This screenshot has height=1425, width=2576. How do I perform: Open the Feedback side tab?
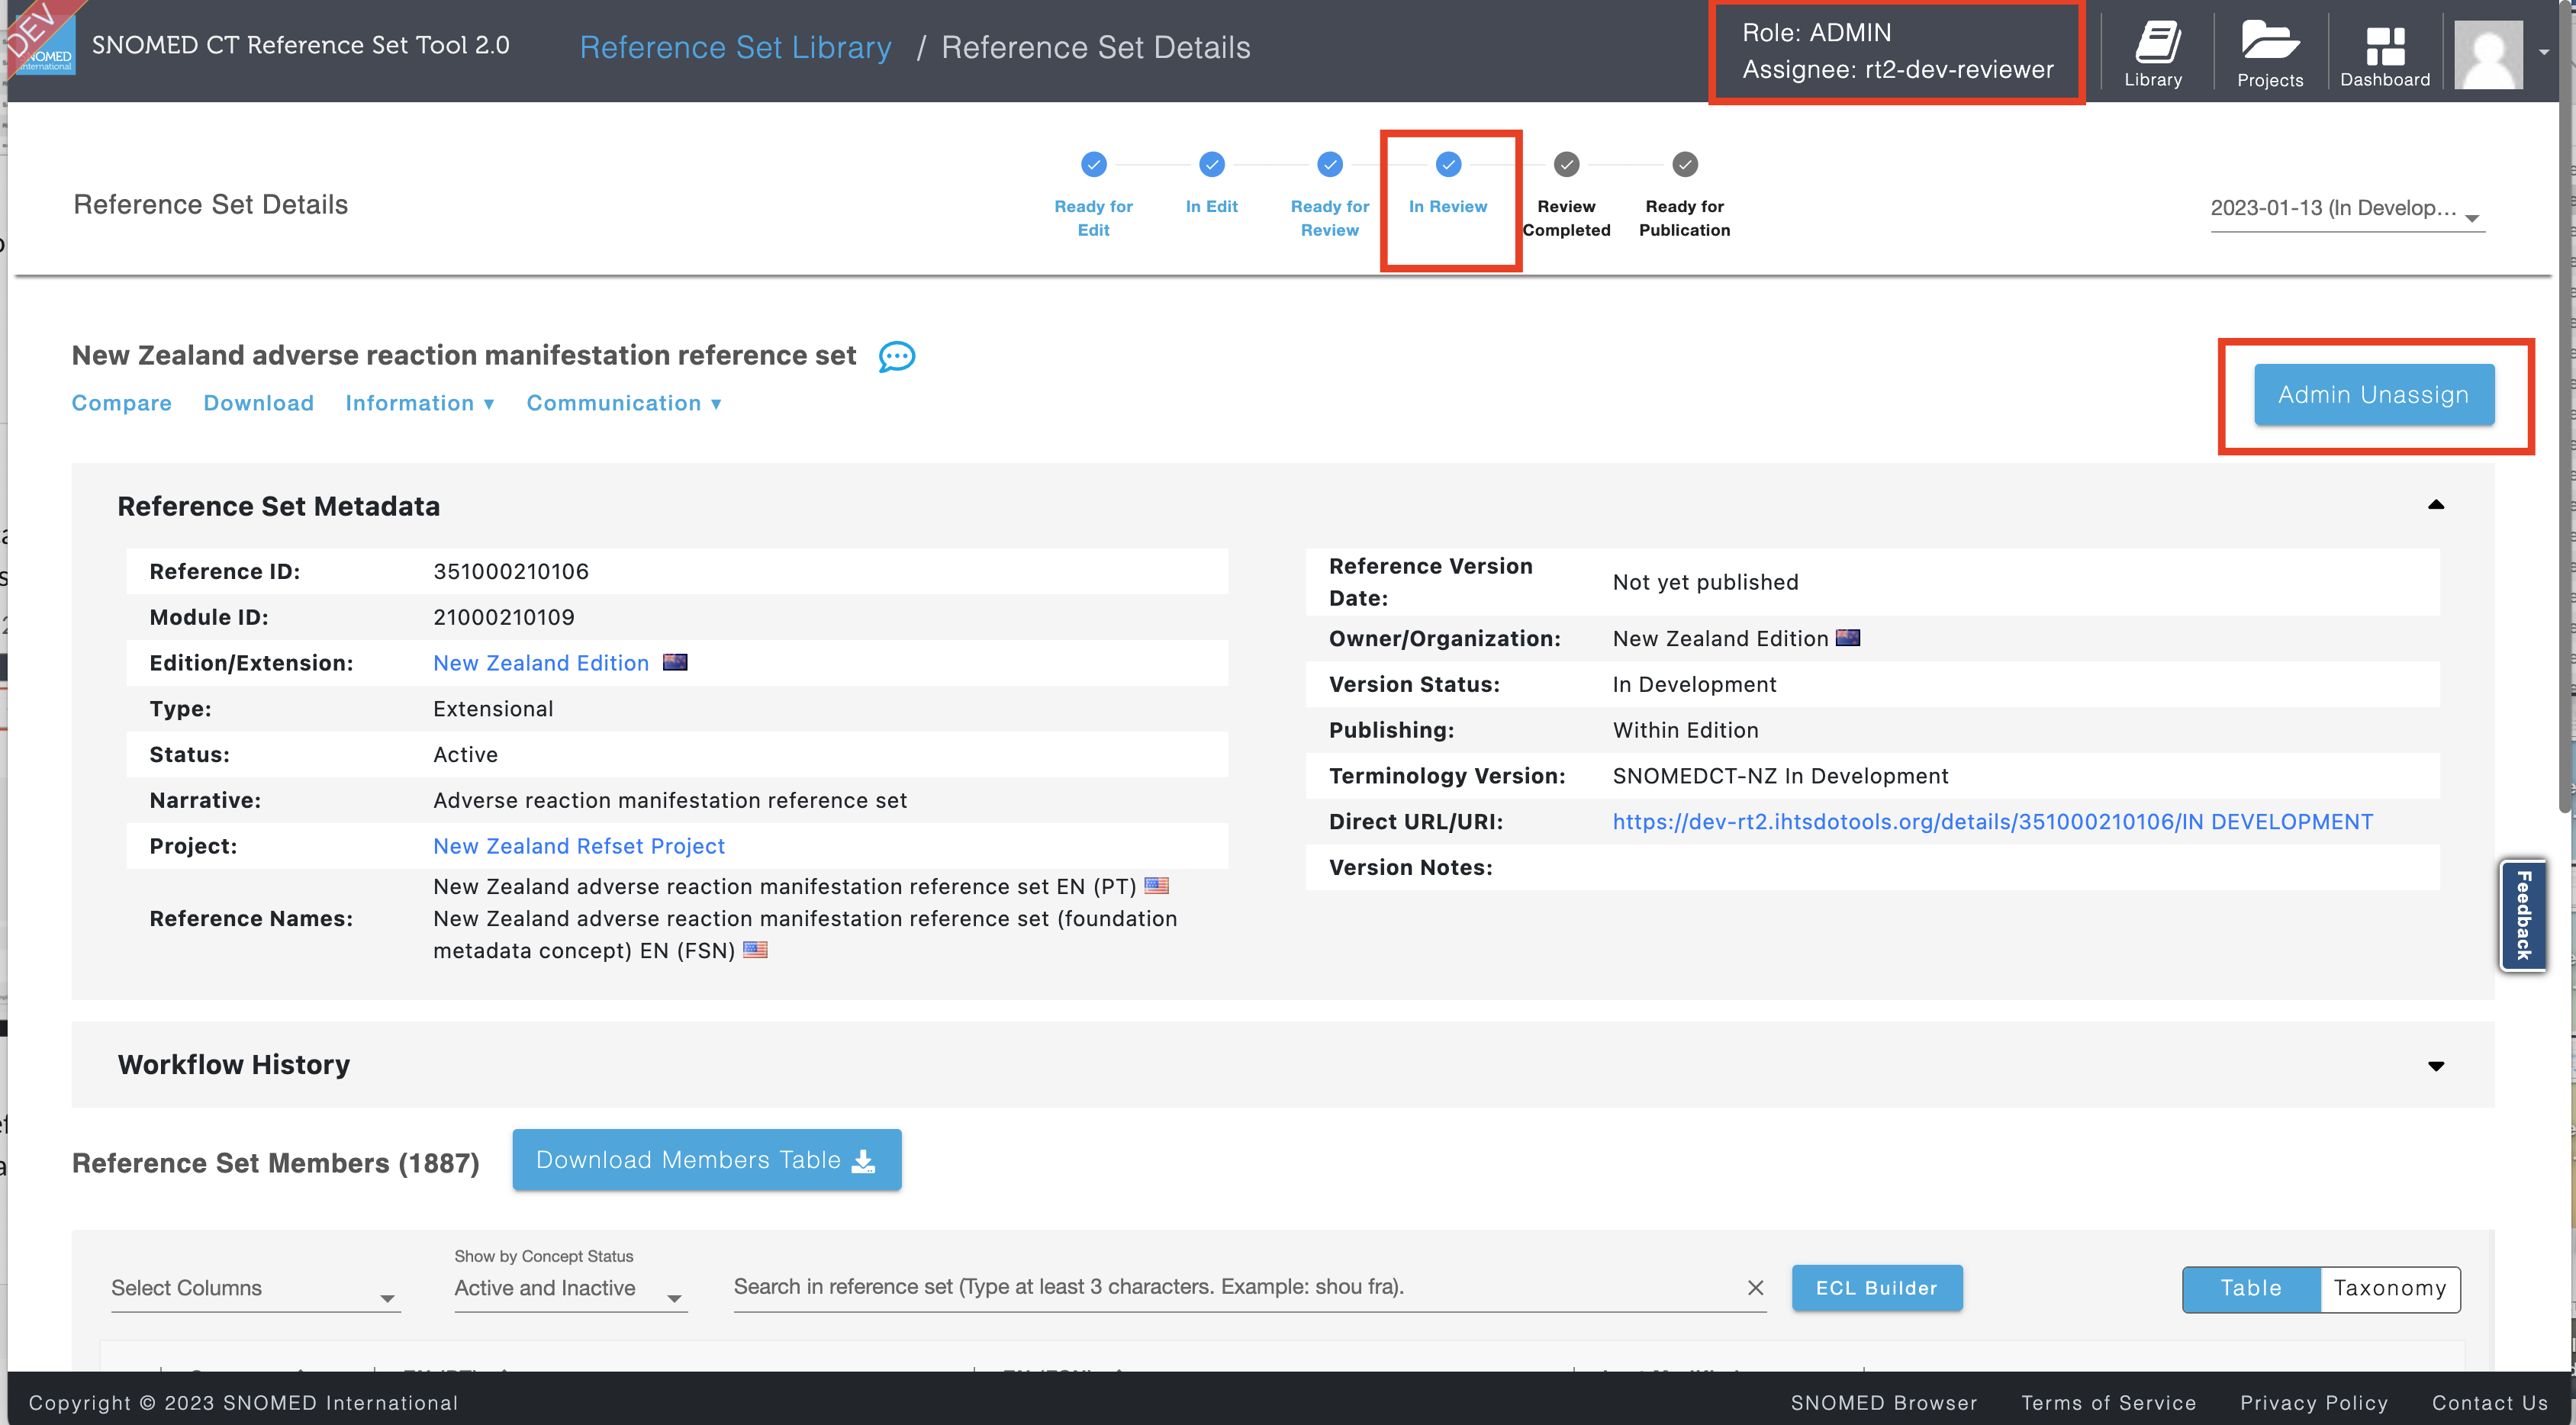pyautogui.click(x=2522, y=914)
